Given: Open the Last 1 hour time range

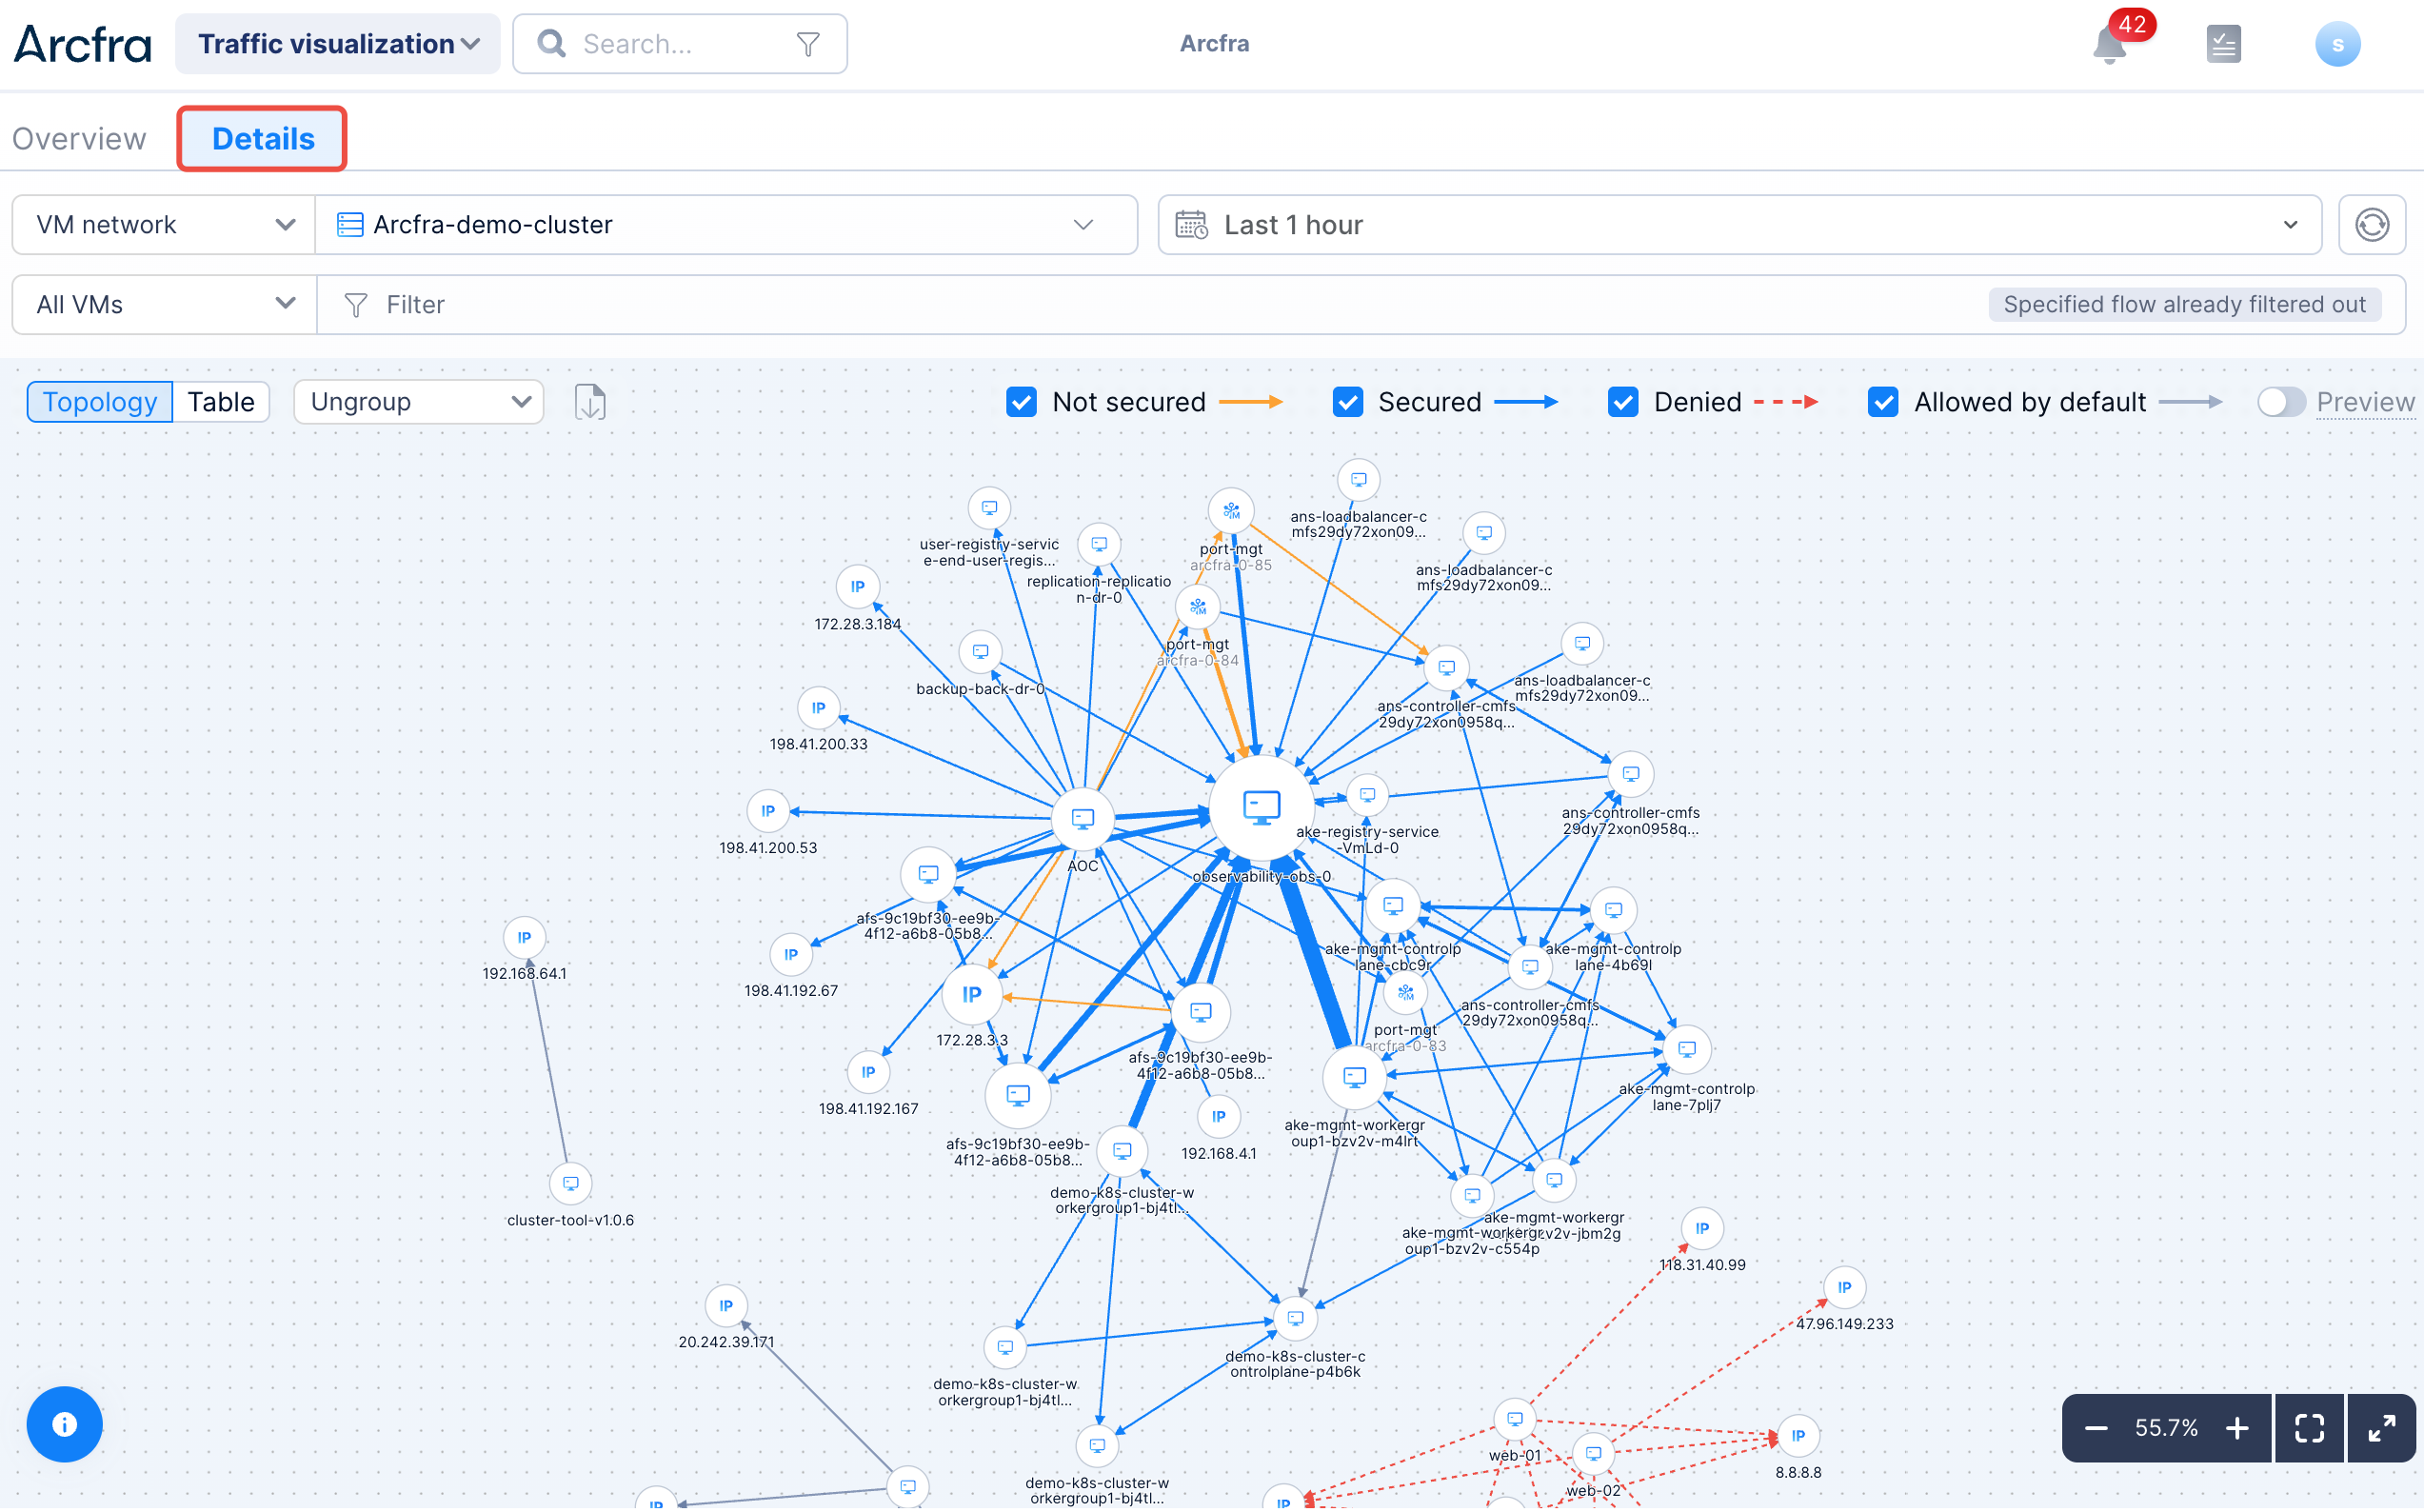Looking at the screenshot, I should pyautogui.click(x=1739, y=225).
